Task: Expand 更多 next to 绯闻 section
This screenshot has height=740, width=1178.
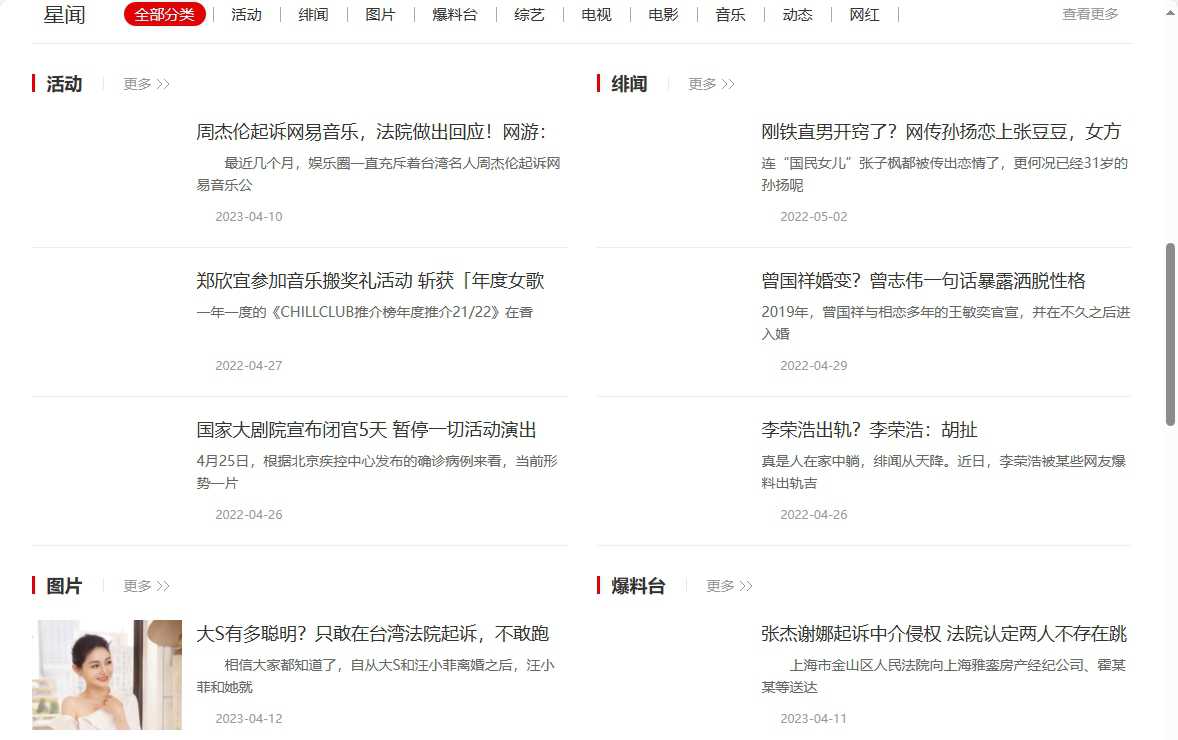Action: coord(711,84)
